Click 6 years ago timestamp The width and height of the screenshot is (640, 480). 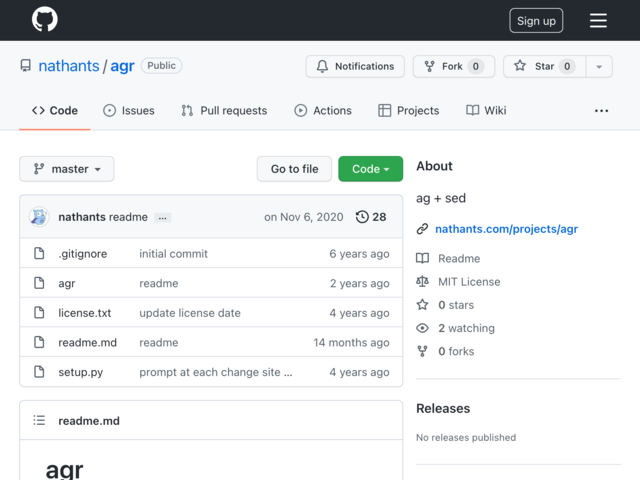tap(359, 254)
